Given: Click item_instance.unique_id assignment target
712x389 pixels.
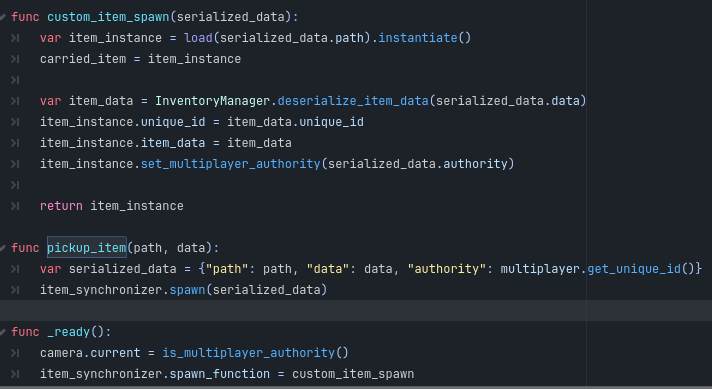Looking at the screenshot, I should pyautogui.click(x=123, y=122).
